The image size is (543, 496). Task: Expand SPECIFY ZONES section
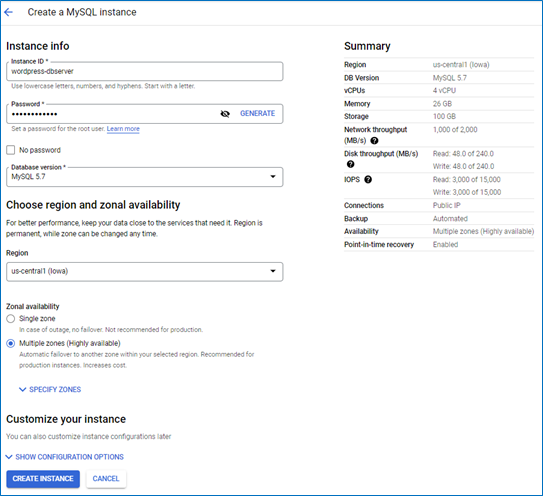click(x=50, y=390)
